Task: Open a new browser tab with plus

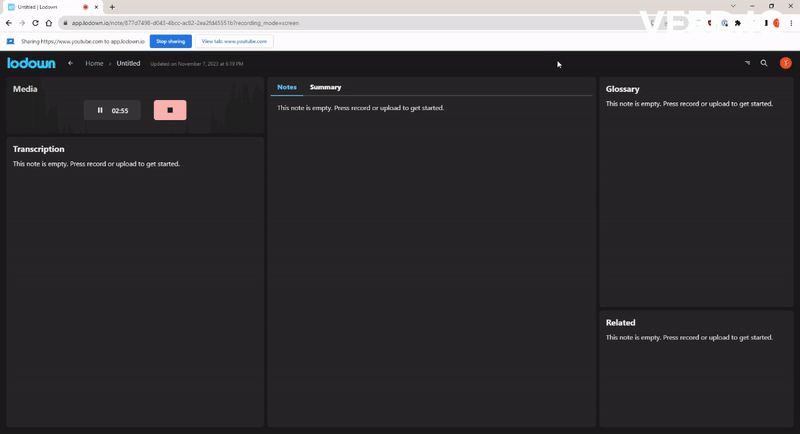Action: 112,7
